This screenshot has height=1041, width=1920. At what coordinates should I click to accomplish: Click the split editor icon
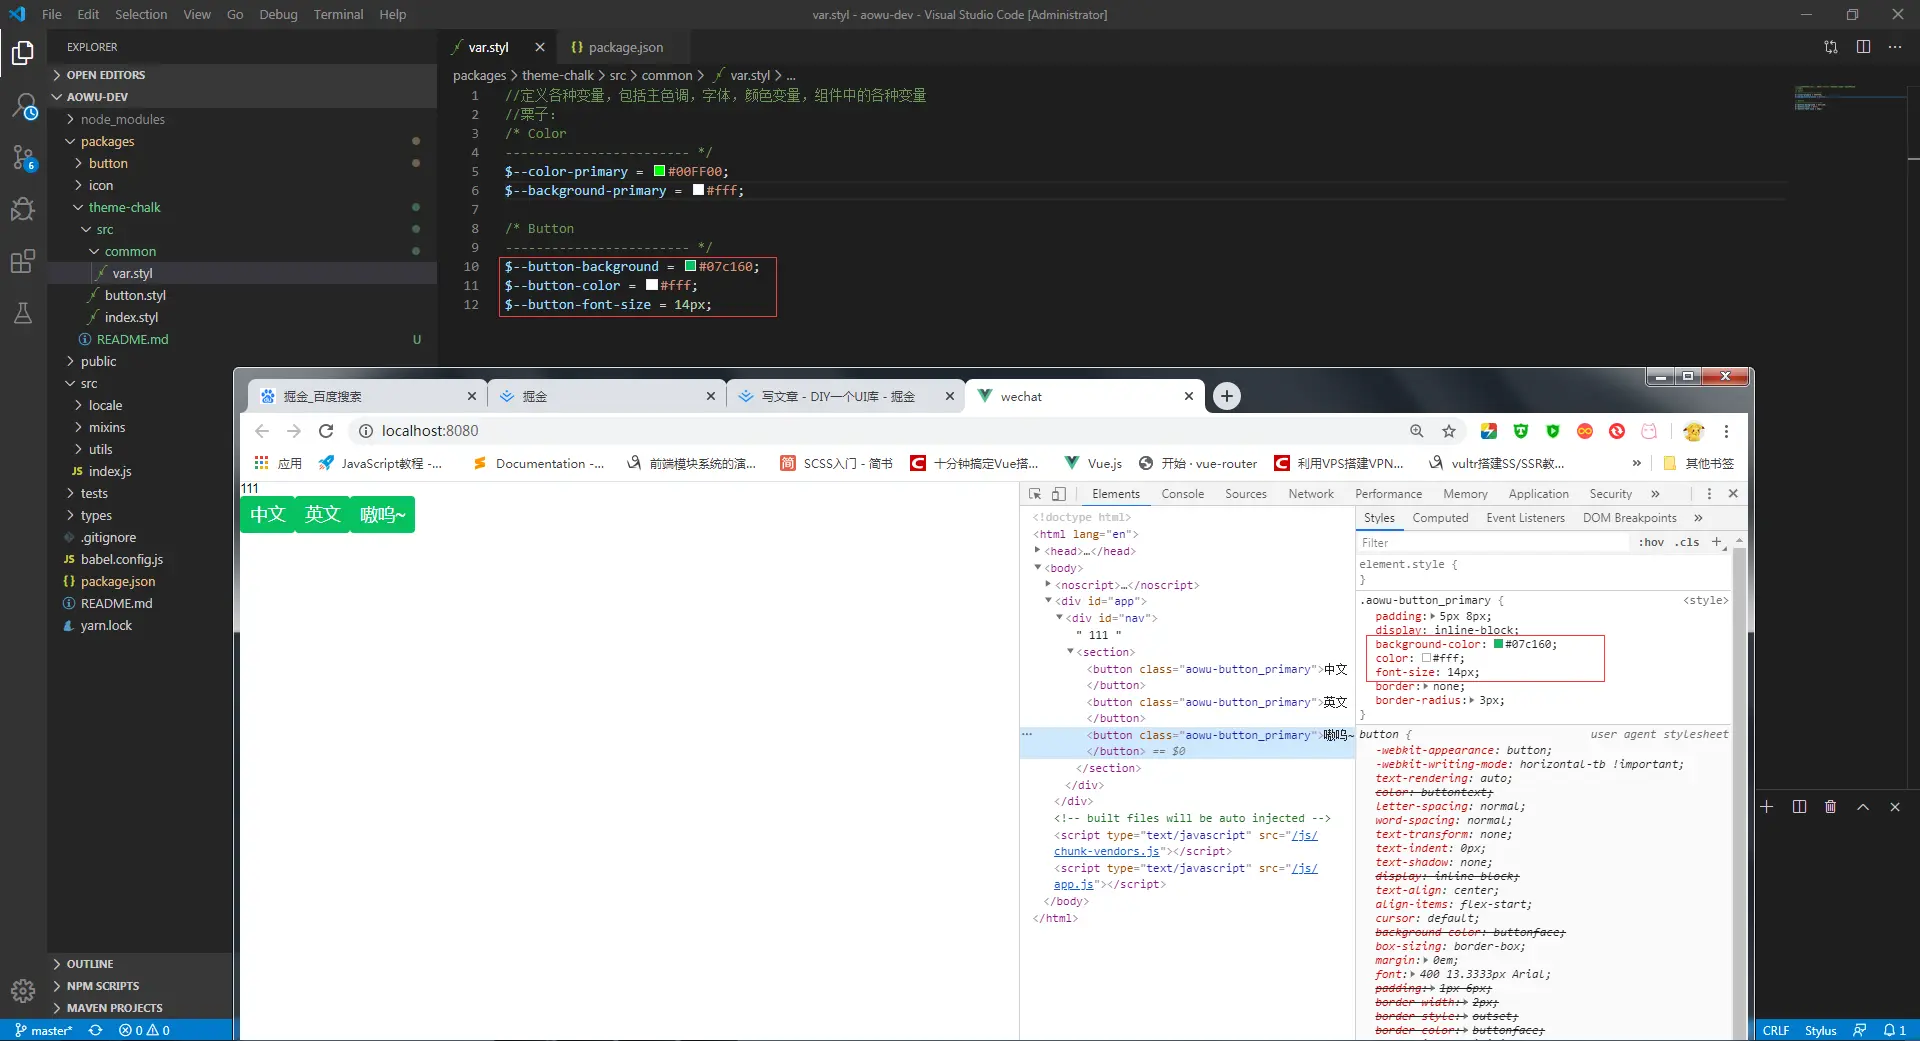pos(1863,47)
